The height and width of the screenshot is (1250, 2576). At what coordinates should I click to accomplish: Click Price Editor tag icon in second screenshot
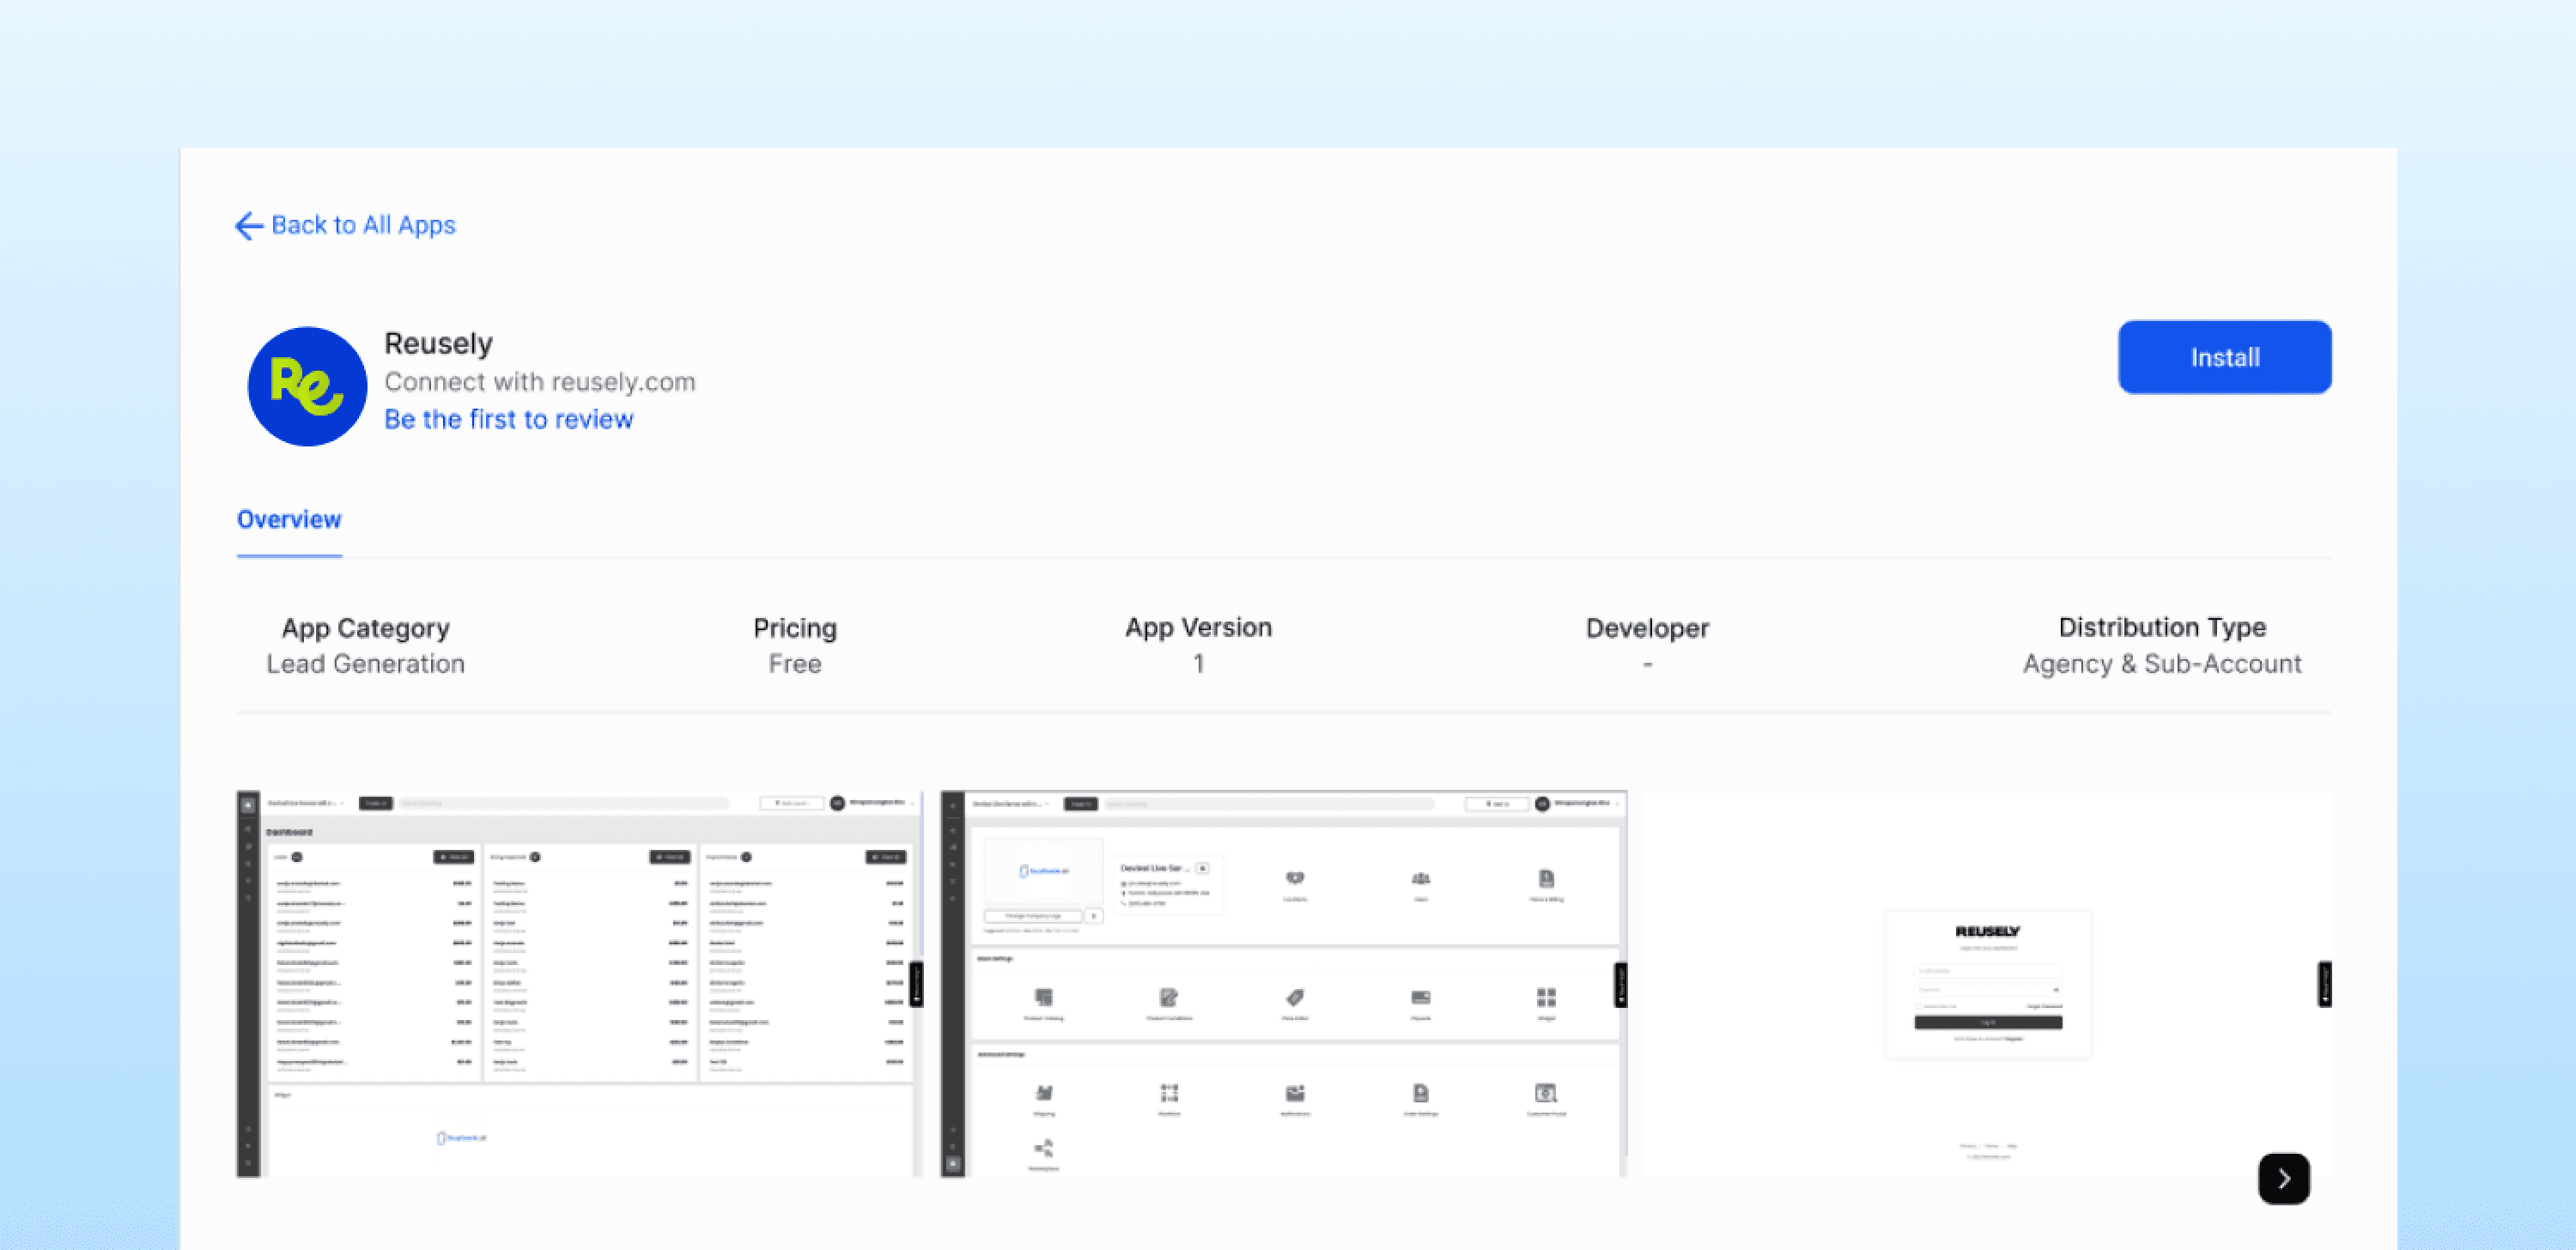coord(1294,998)
